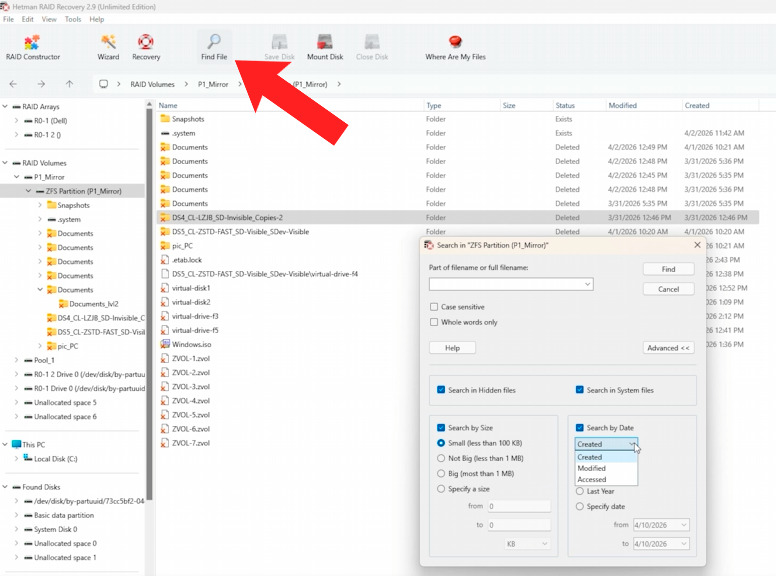Enable the Case sensitive checkbox
Viewport: 776px width, 576px height.
pyautogui.click(x=434, y=307)
